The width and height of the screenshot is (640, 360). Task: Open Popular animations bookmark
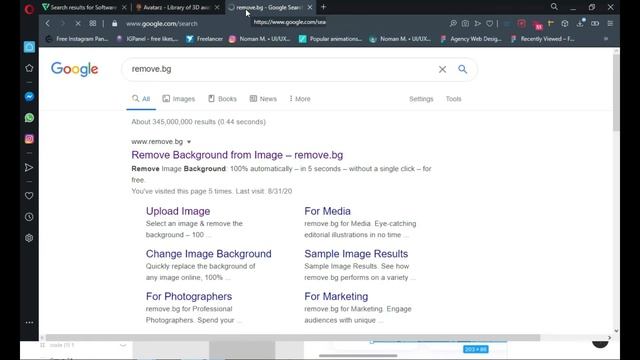331,39
